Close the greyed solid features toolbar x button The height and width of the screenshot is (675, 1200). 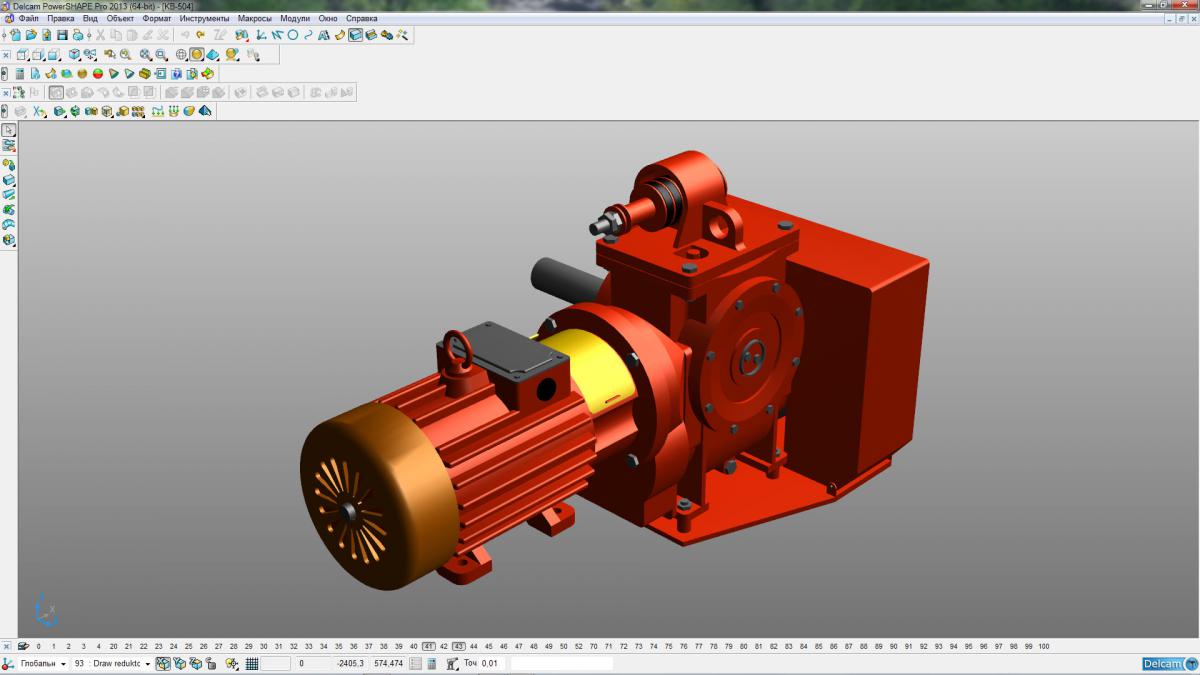pyautogui.click(x=6, y=92)
